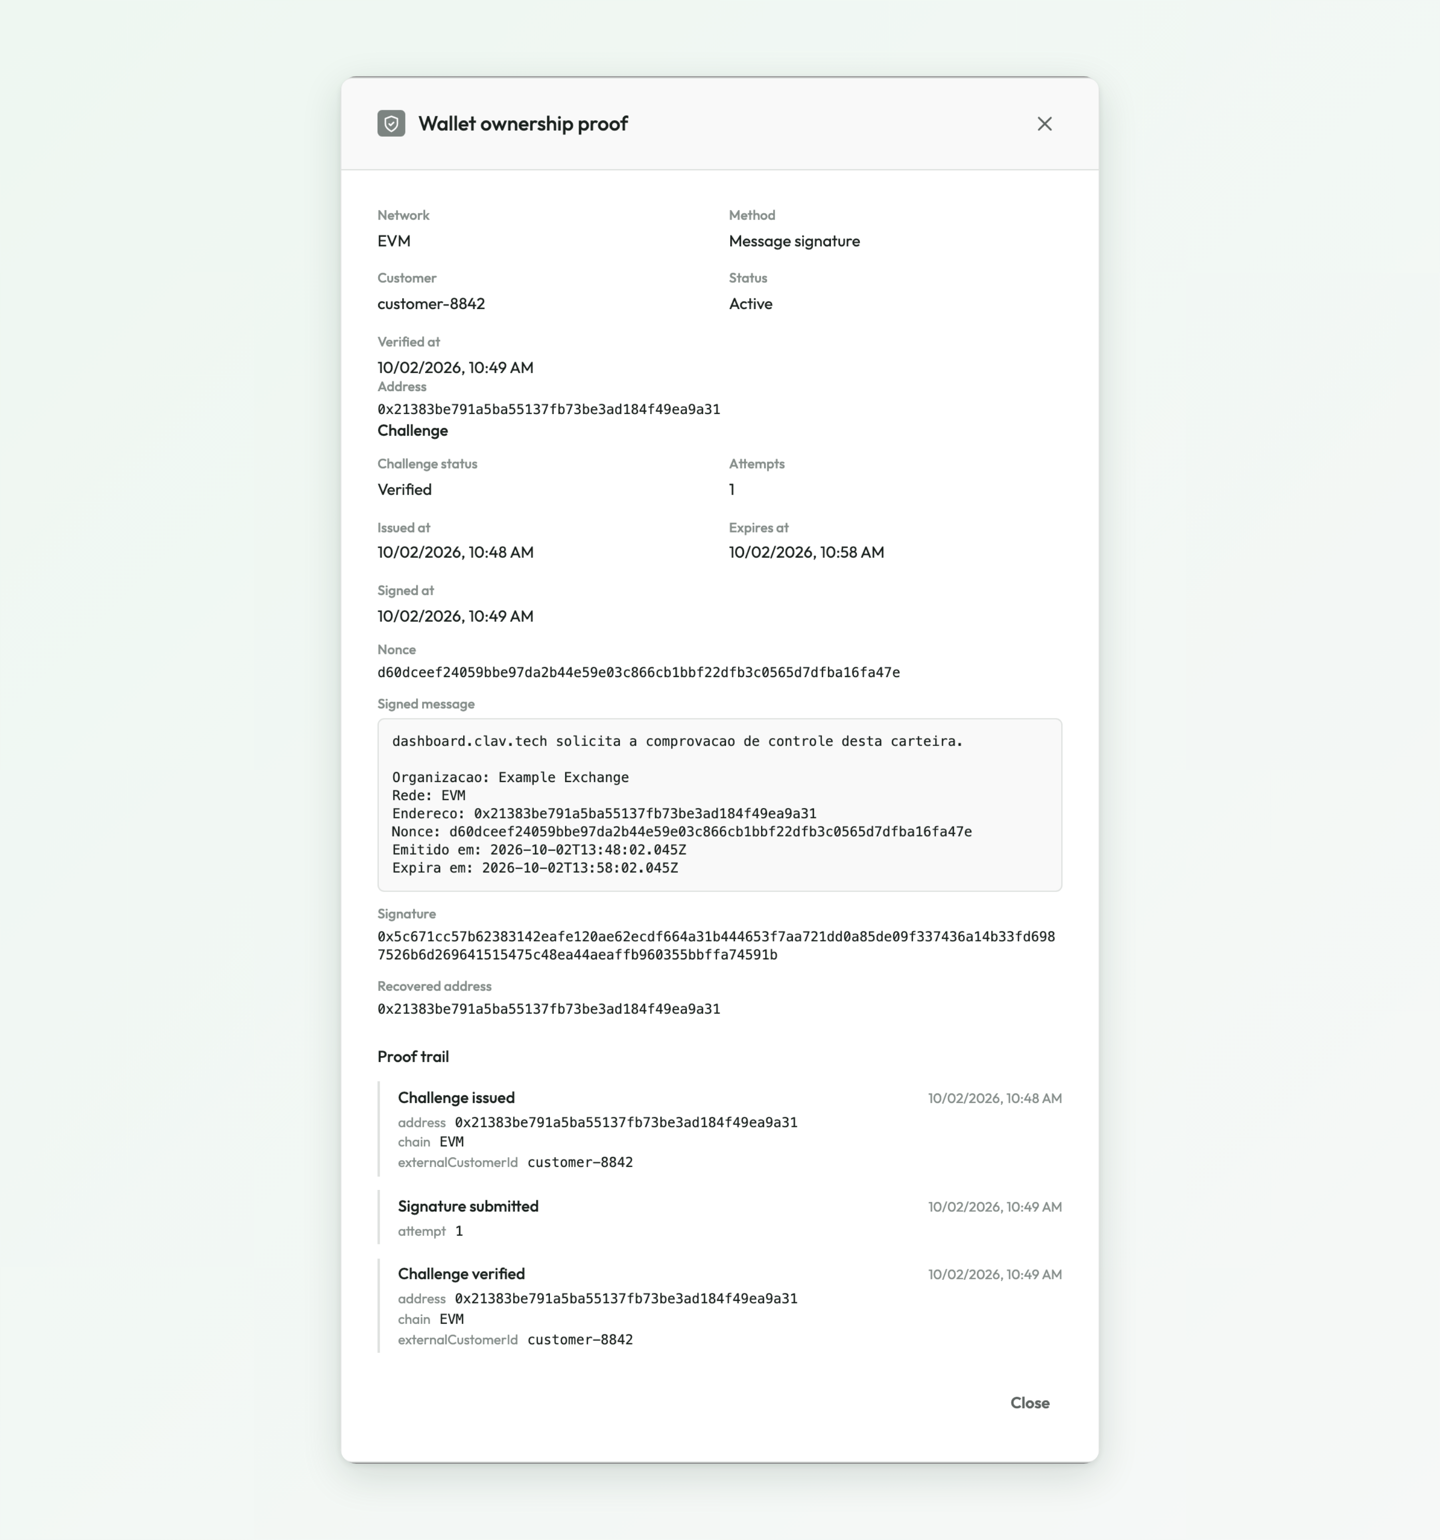Click the 'Endereco:' line in signed message
Viewport: 1440px width, 1540px height.
[604, 813]
